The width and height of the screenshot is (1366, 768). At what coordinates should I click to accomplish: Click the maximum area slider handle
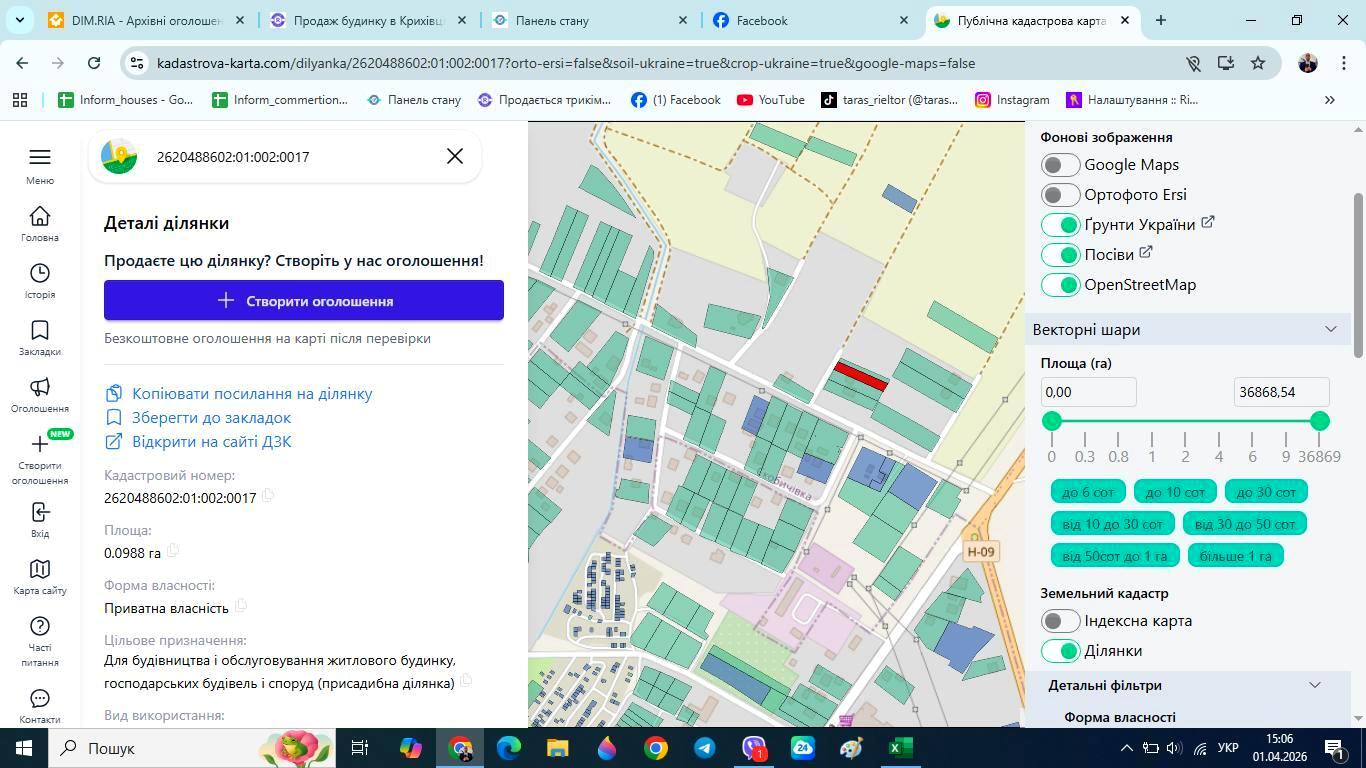coord(1320,421)
